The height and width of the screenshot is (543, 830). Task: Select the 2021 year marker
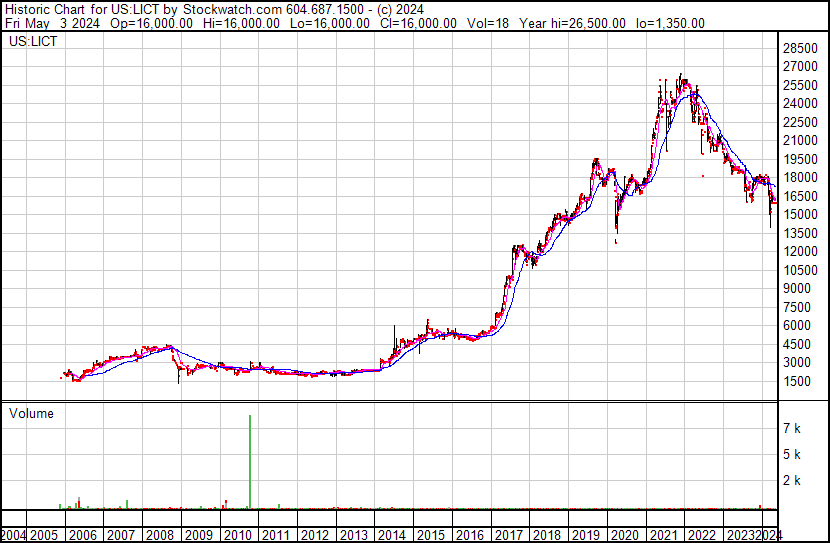point(664,535)
